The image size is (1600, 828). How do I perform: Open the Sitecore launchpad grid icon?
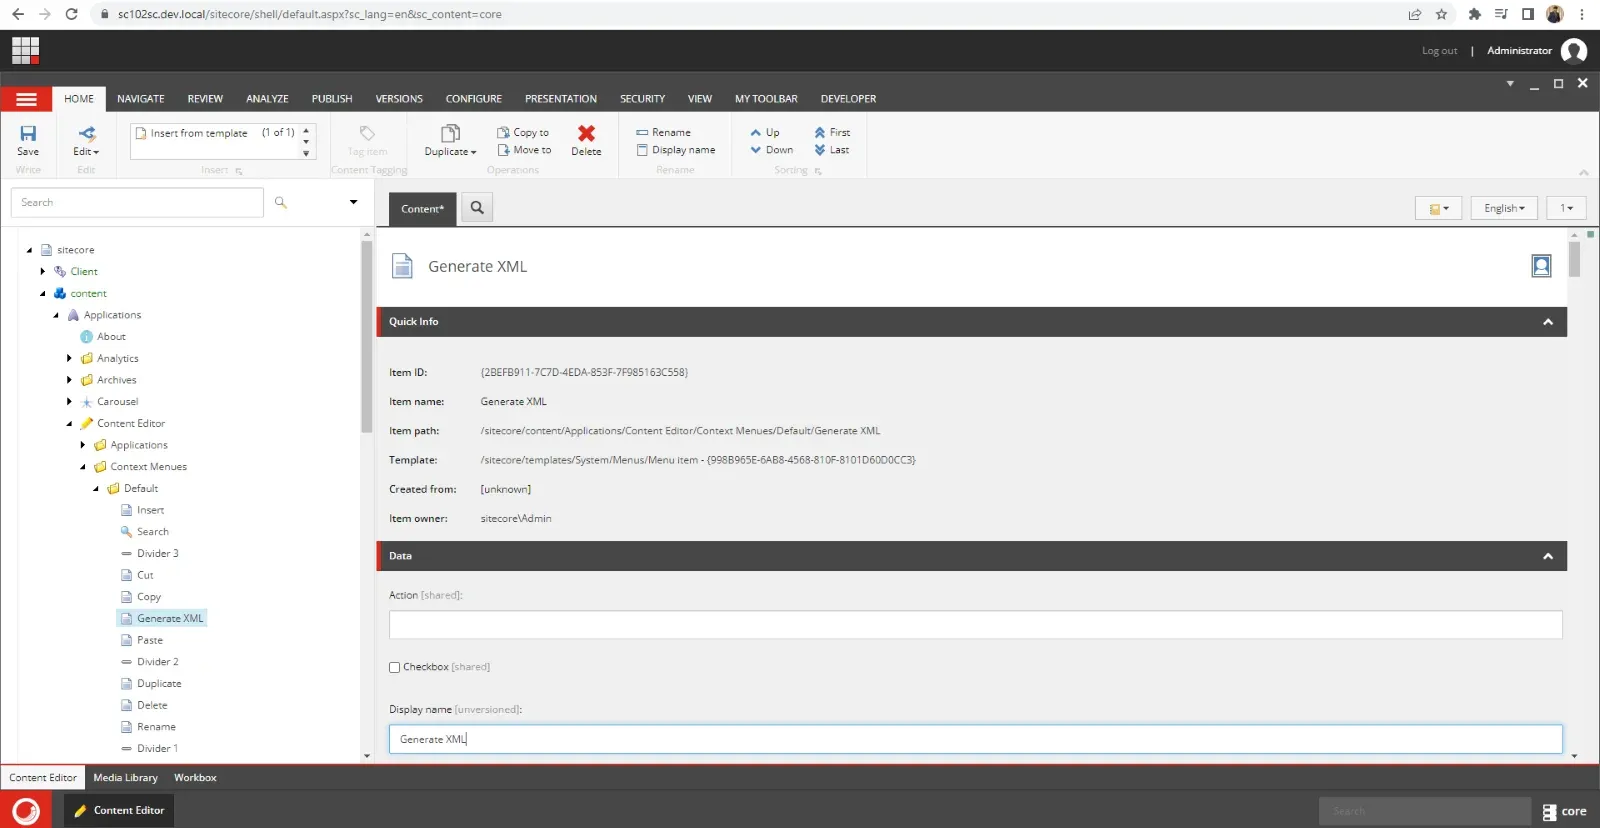point(25,50)
